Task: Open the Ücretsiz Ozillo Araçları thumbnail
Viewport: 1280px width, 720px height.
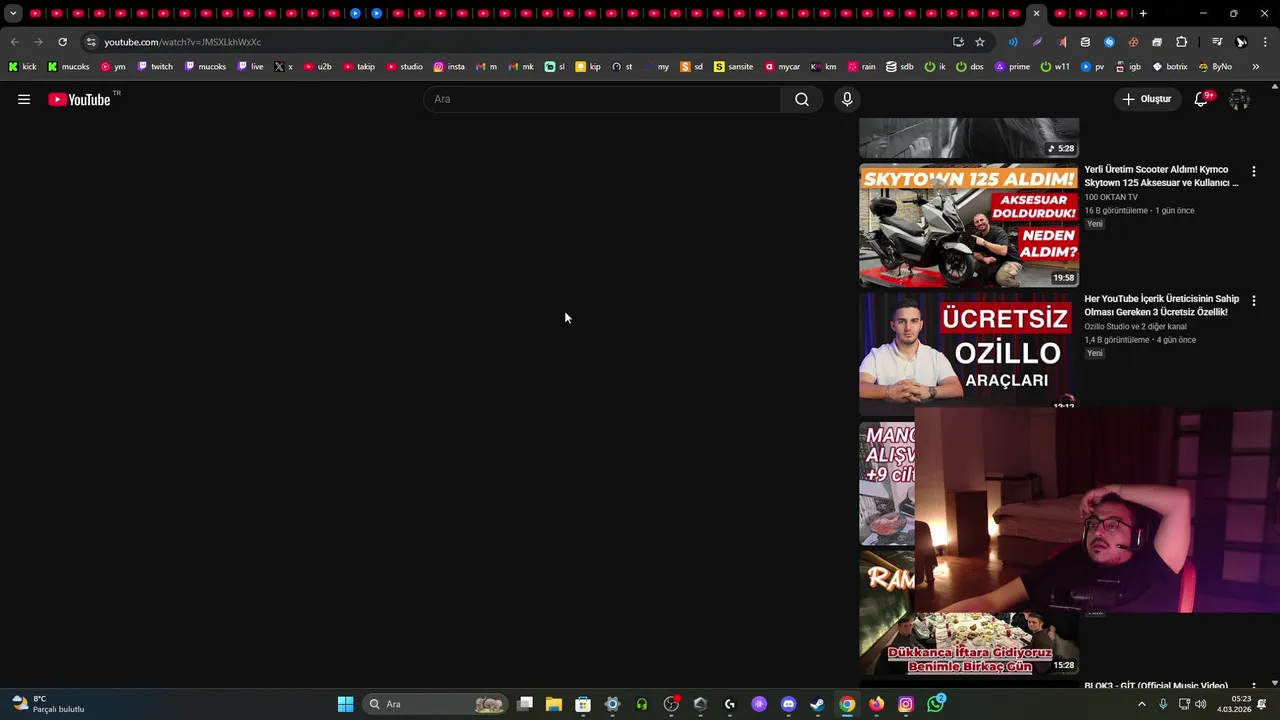Action: 968,352
